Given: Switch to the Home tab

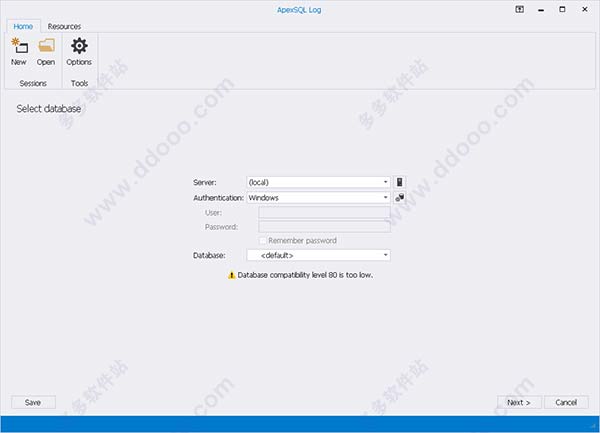Looking at the screenshot, I should click(23, 26).
